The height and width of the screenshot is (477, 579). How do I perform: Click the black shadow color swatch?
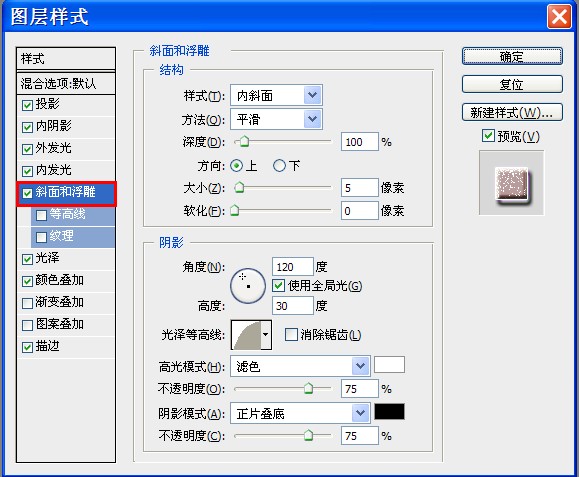click(389, 412)
